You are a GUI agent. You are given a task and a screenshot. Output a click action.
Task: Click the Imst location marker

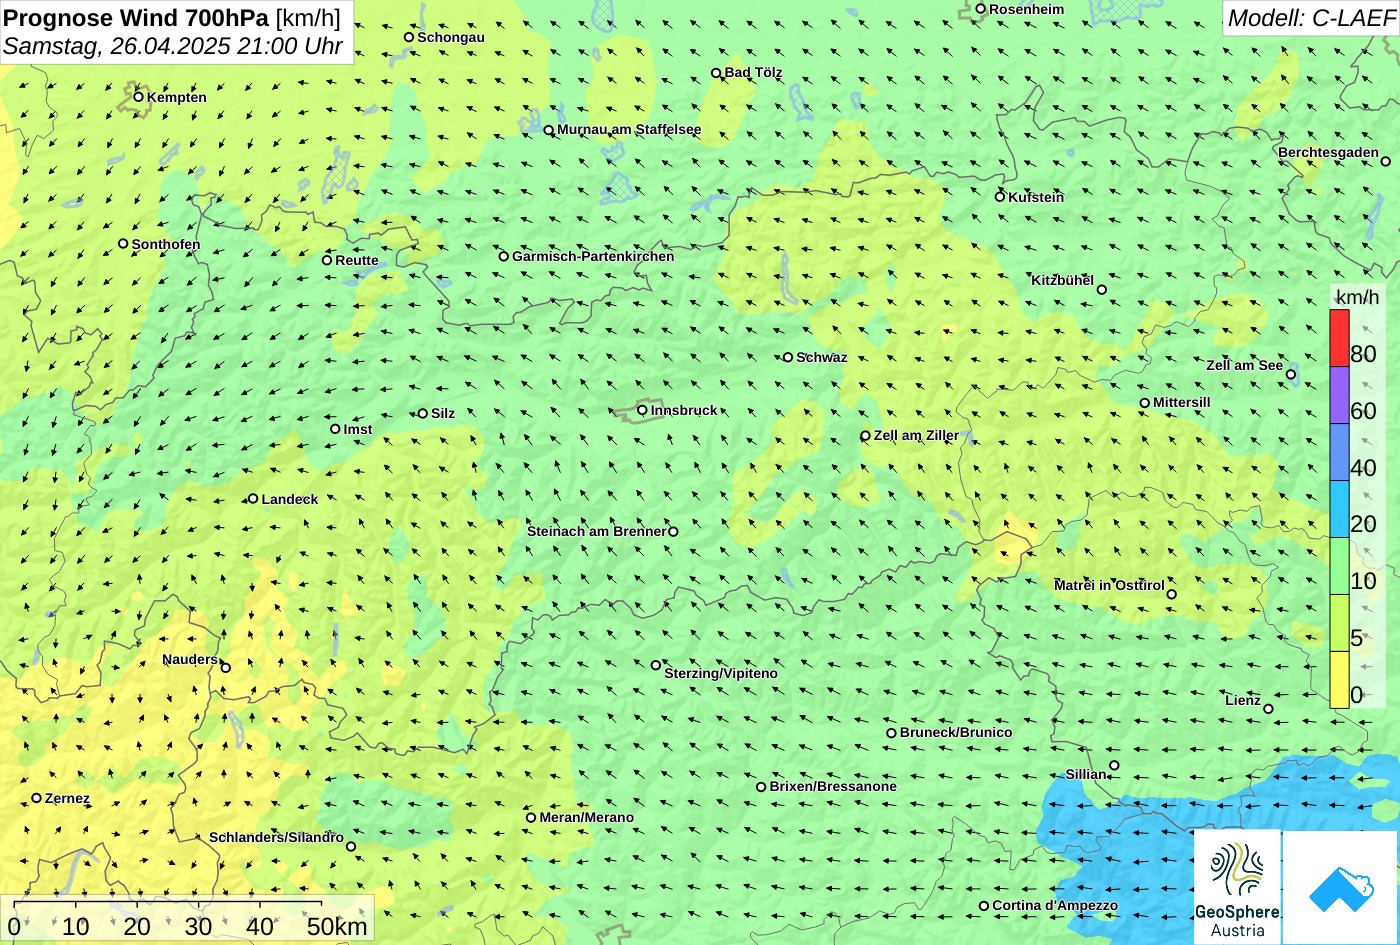coord(335,429)
